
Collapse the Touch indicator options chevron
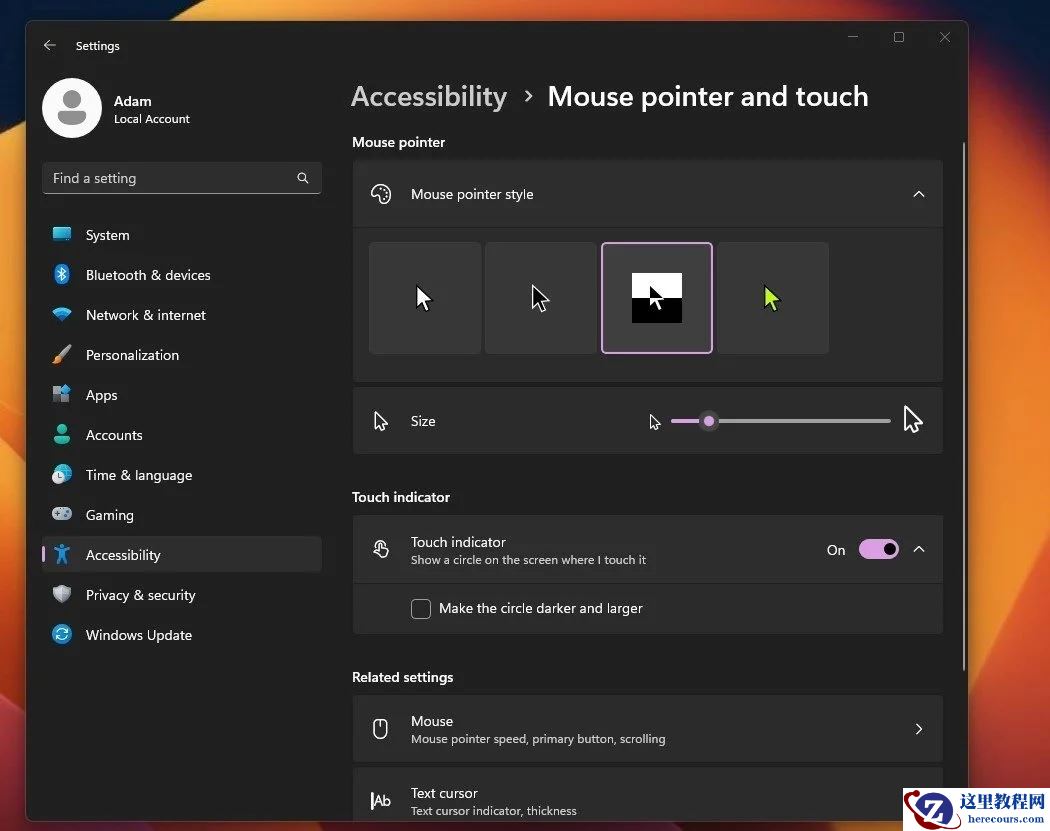918,549
